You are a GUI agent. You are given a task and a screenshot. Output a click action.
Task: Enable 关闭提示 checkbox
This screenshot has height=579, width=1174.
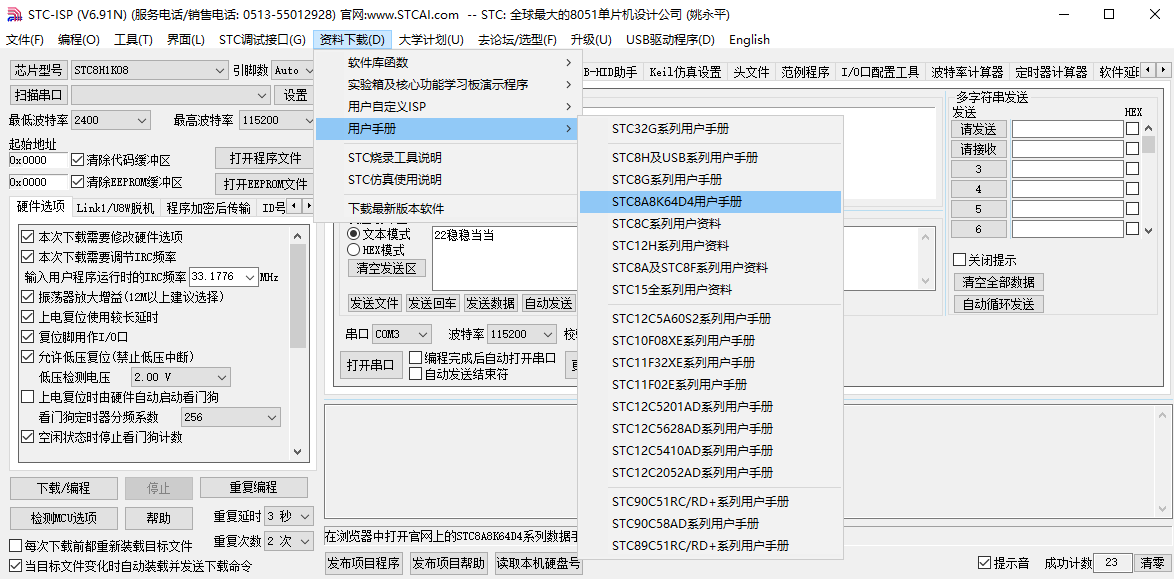(985, 260)
